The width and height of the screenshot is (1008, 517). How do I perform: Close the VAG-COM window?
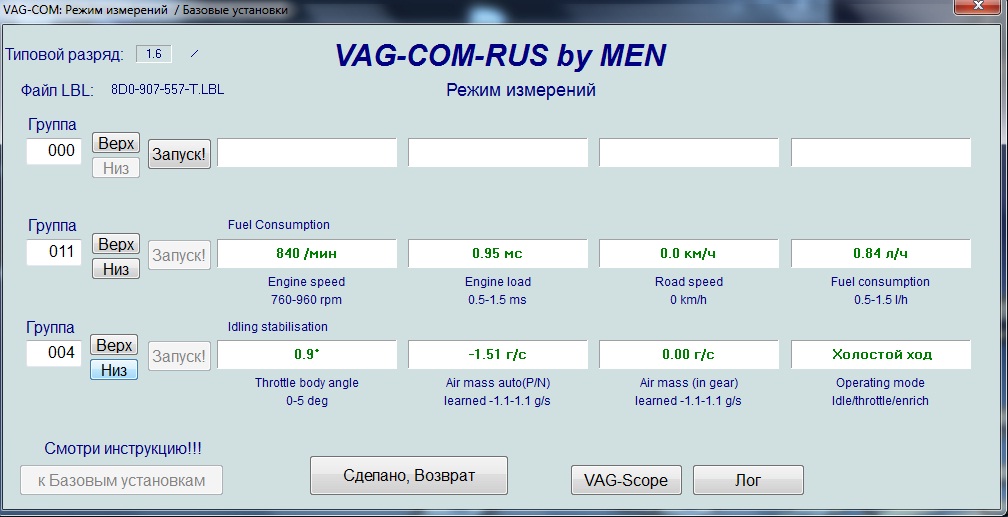coord(978,6)
